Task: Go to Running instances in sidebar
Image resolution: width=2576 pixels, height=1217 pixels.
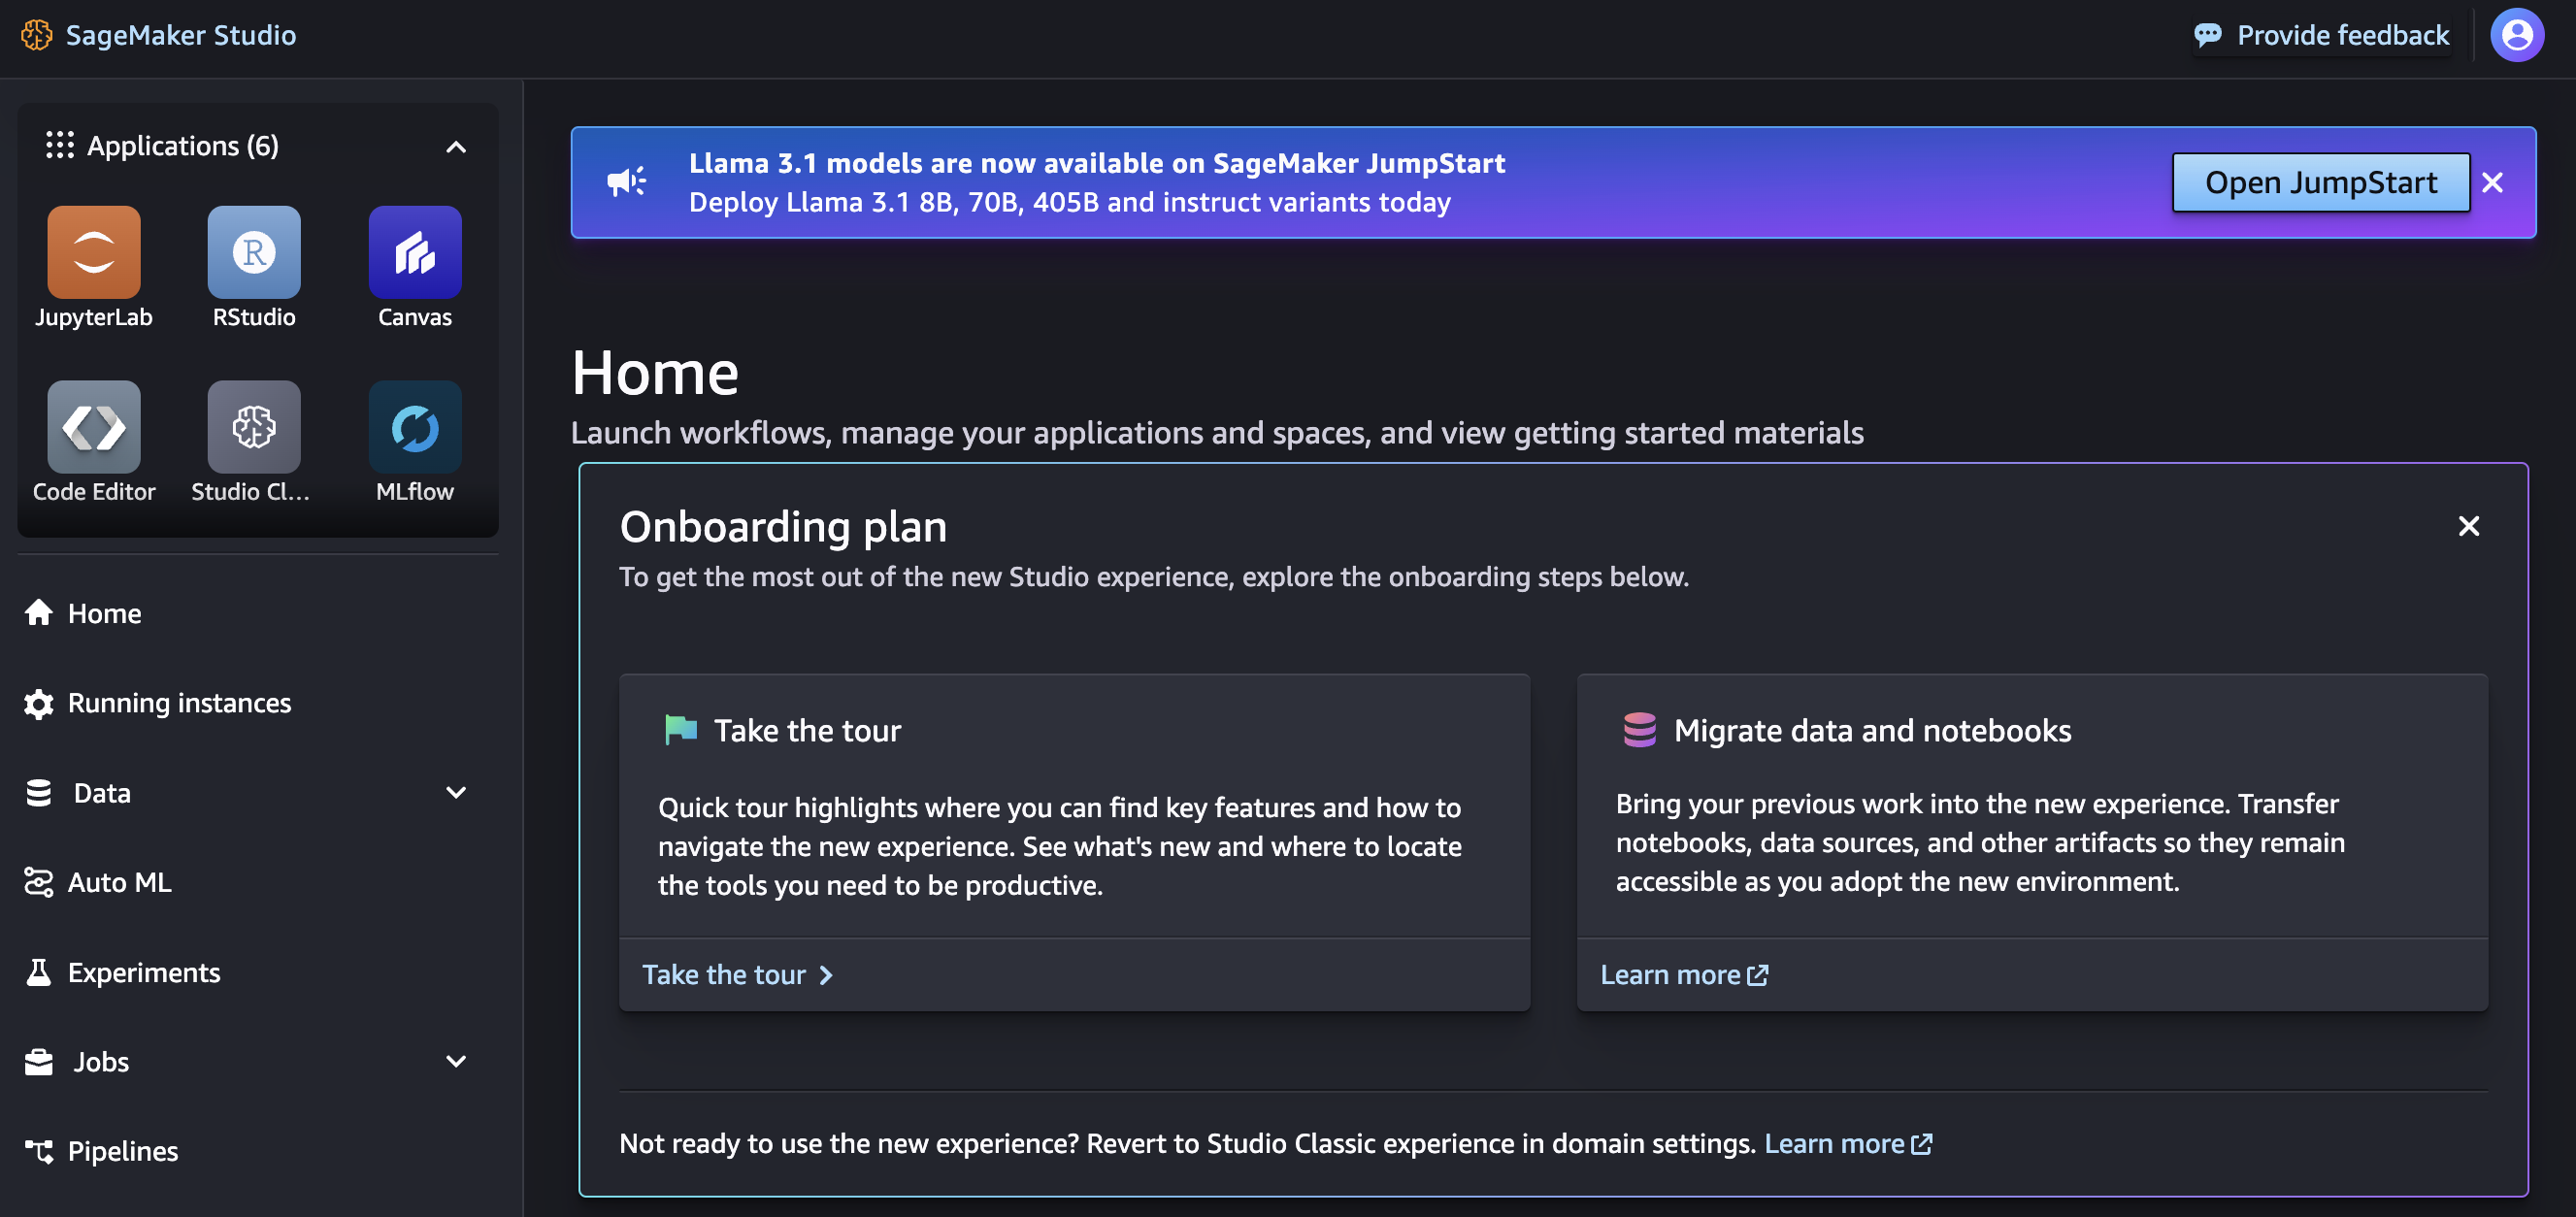Action: click(179, 703)
